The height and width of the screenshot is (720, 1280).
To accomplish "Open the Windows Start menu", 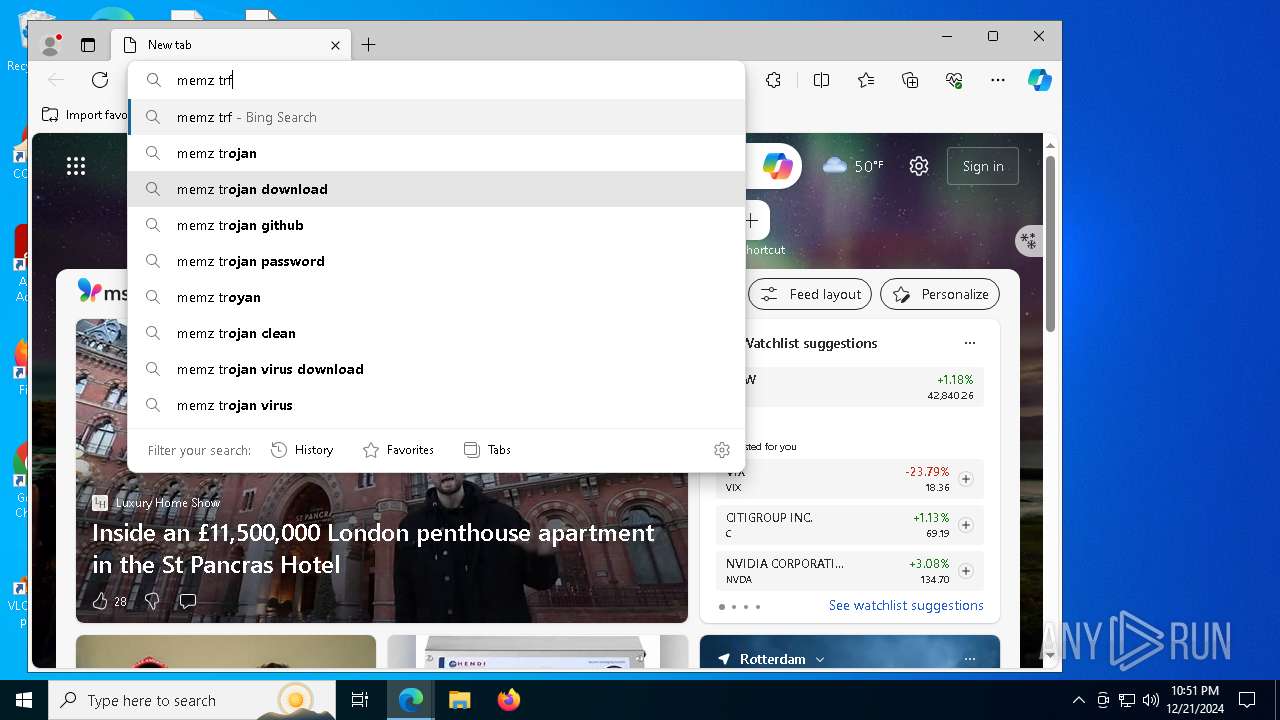I will pos(24,700).
